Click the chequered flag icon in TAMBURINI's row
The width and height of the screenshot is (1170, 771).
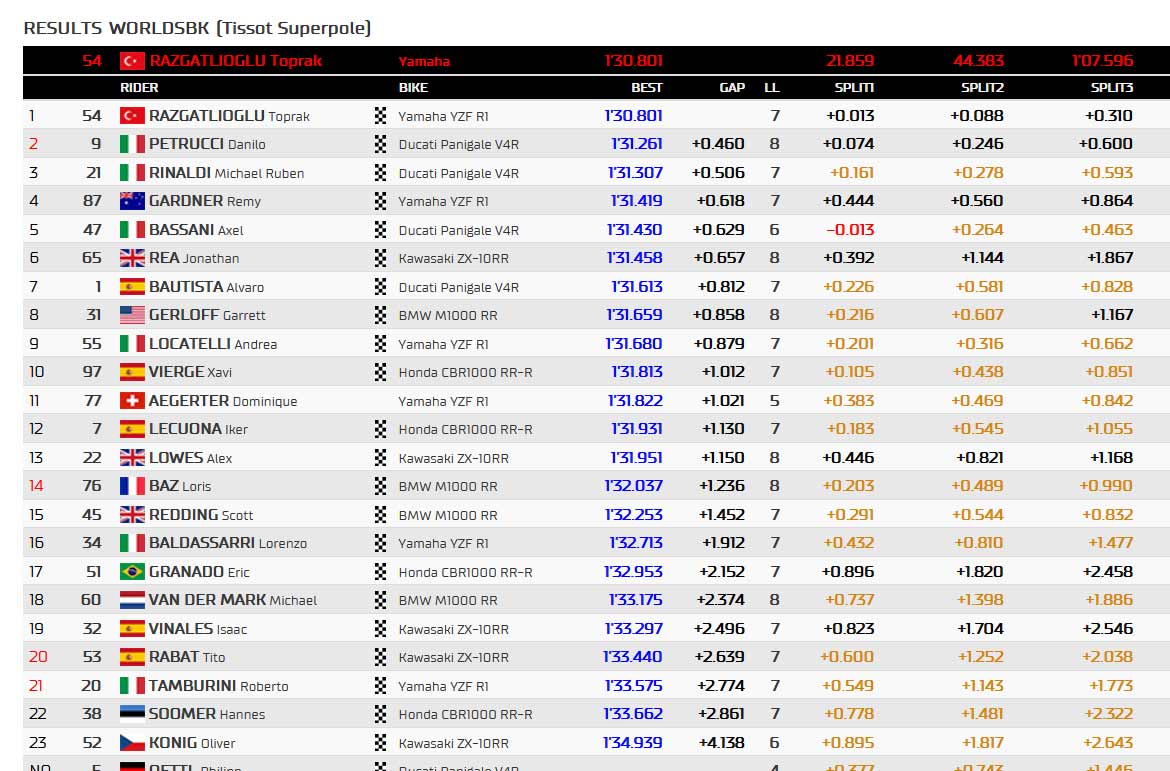[x=381, y=685]
